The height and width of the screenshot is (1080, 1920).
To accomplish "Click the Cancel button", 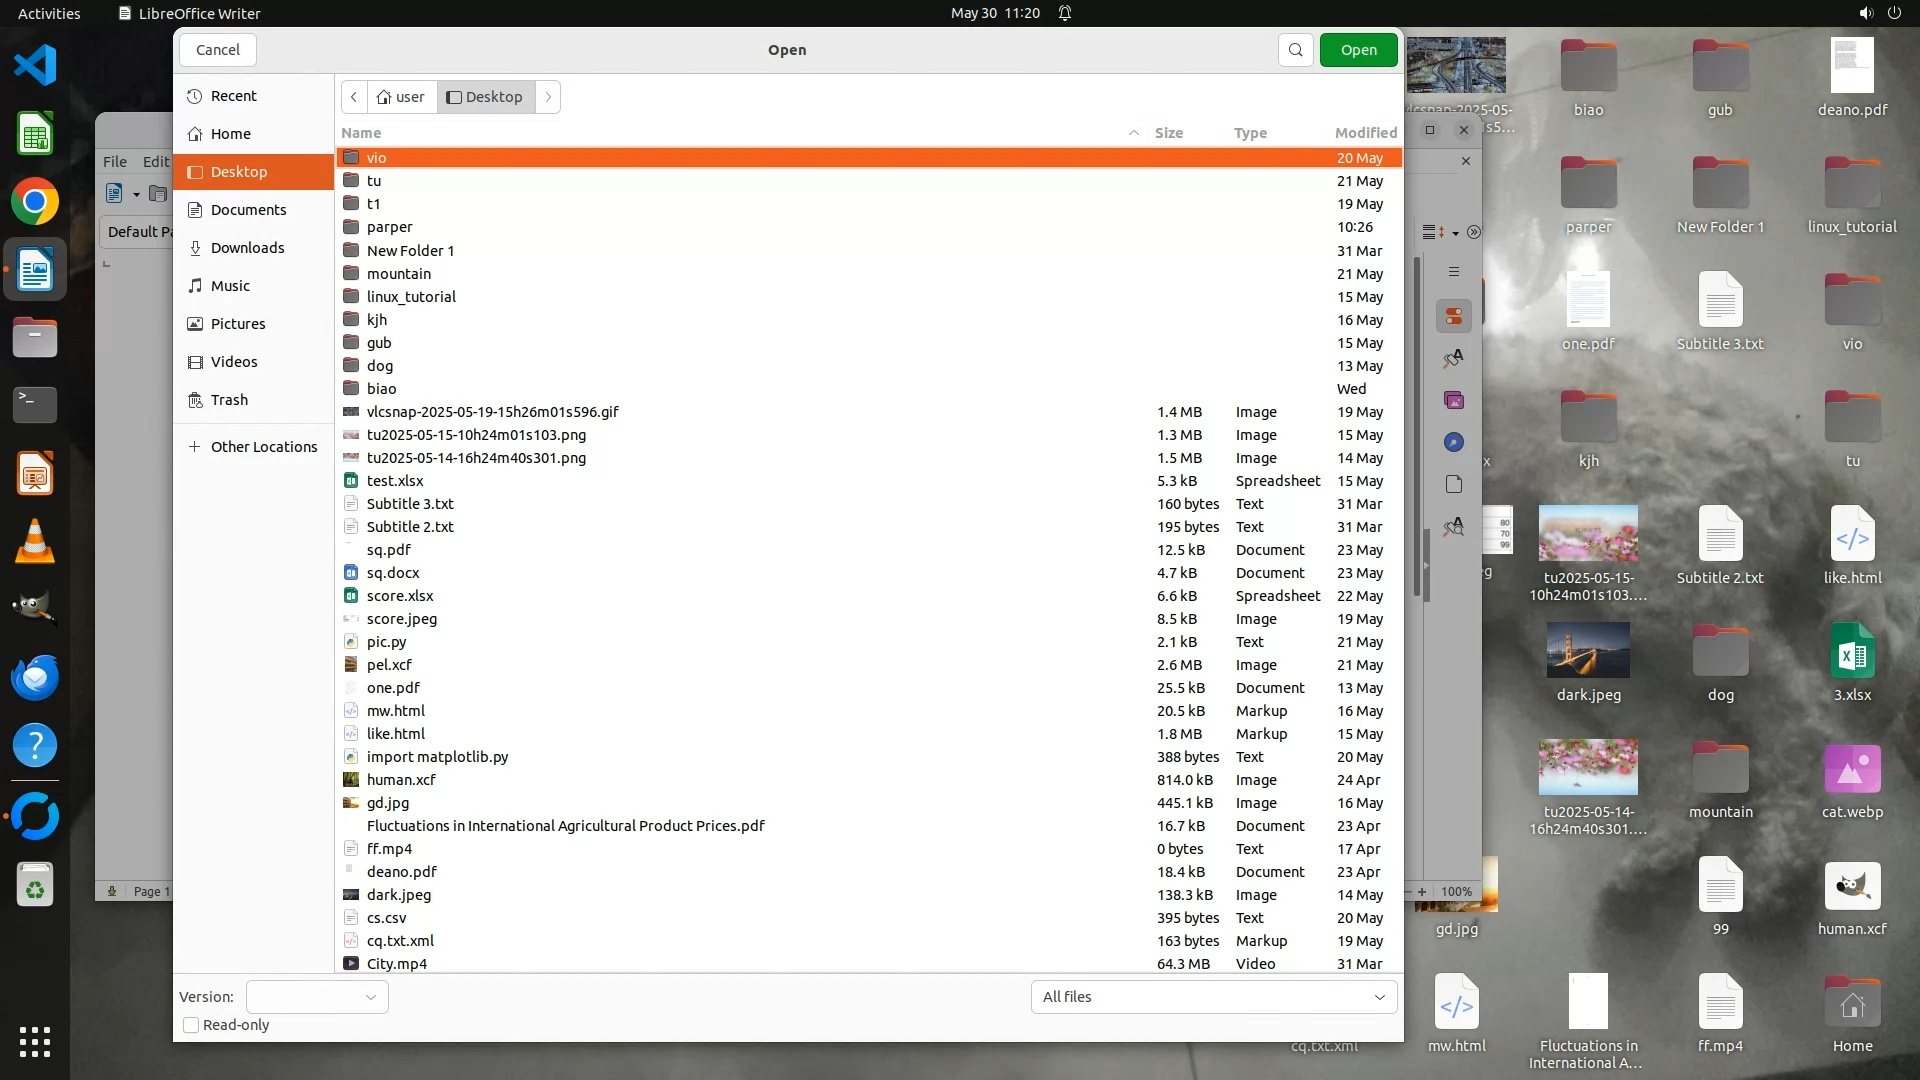I will pyautogui.click(x=217, y=50).
